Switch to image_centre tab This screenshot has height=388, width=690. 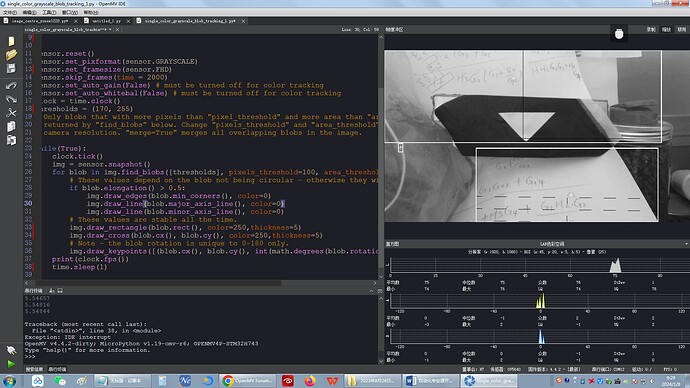pyautogui.click(x=39, y=21)
